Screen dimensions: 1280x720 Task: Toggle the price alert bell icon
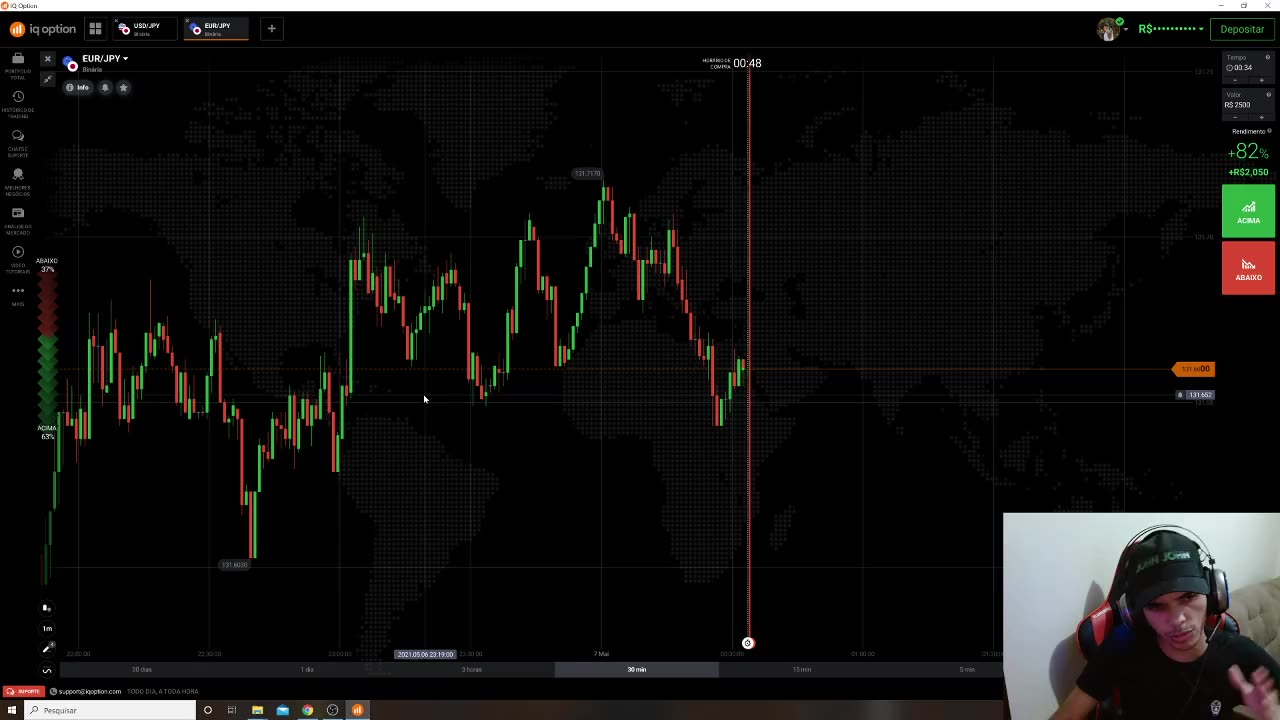click(x=105, y=88)
